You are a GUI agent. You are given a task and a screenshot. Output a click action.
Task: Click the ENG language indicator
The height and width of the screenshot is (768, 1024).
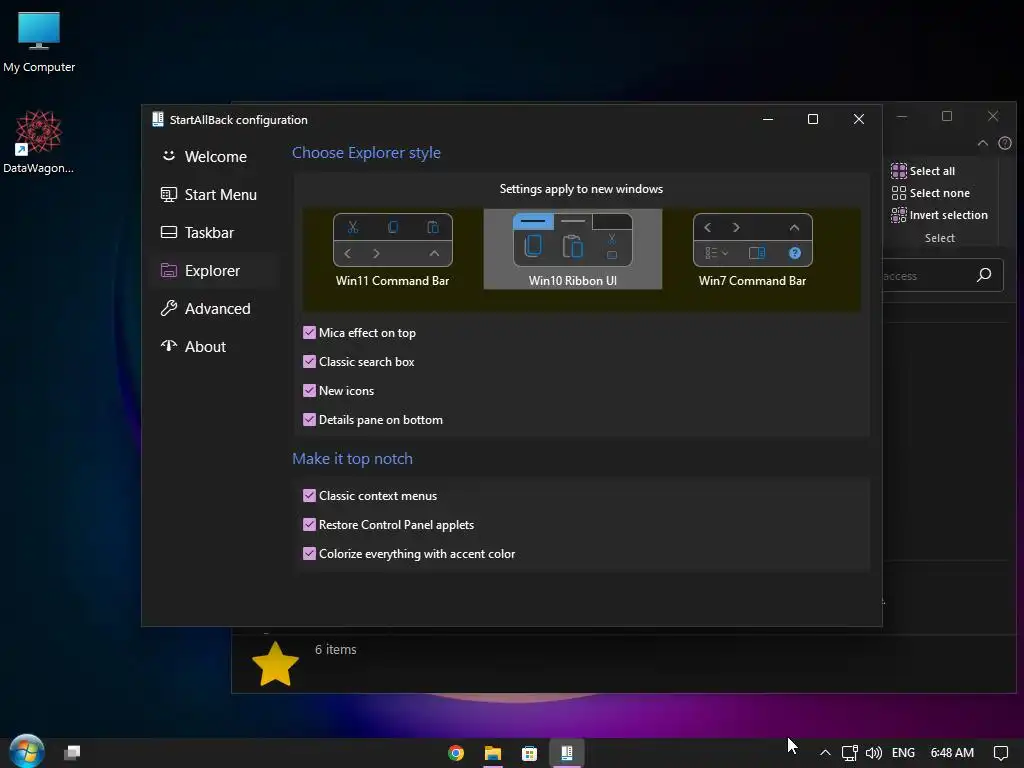click(903, 753)
